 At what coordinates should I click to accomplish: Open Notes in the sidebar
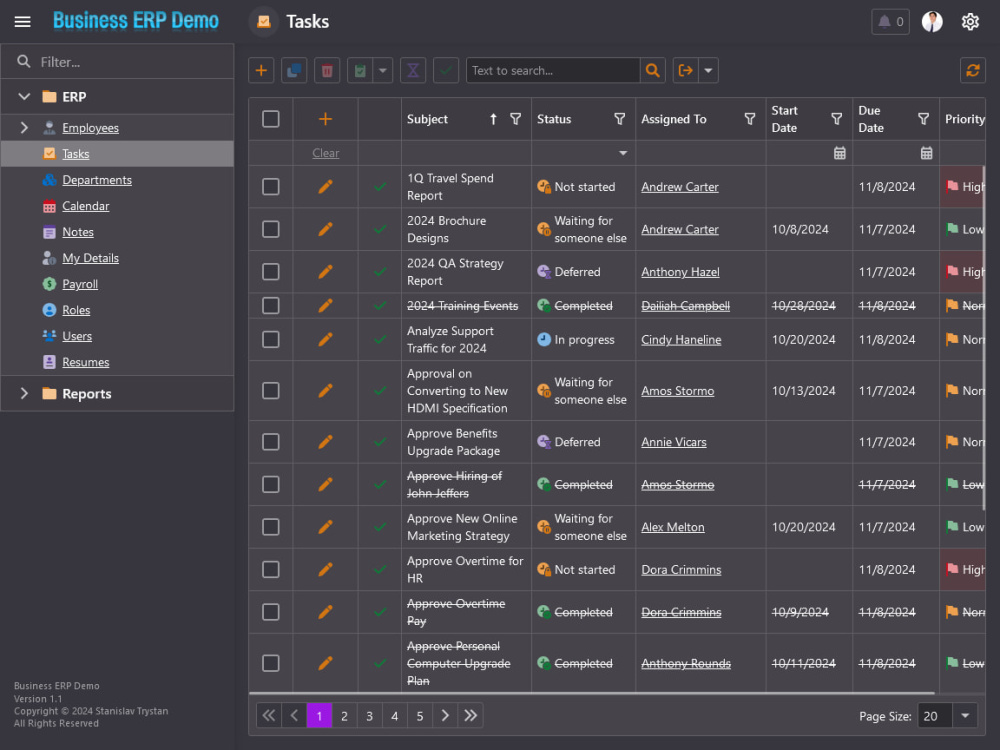78,232
